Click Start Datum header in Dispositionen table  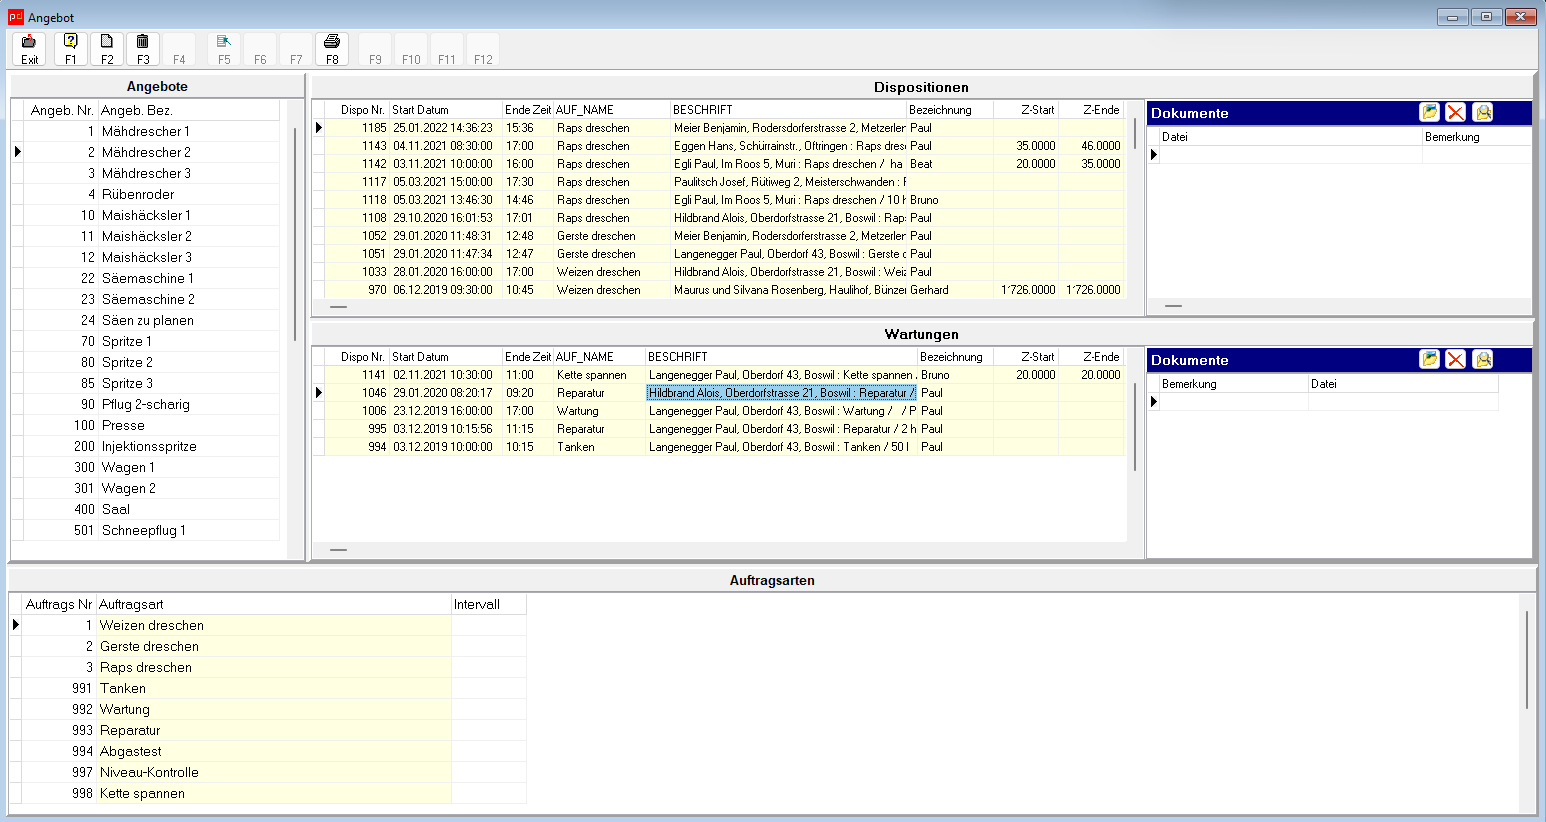[x=446, y=110]
